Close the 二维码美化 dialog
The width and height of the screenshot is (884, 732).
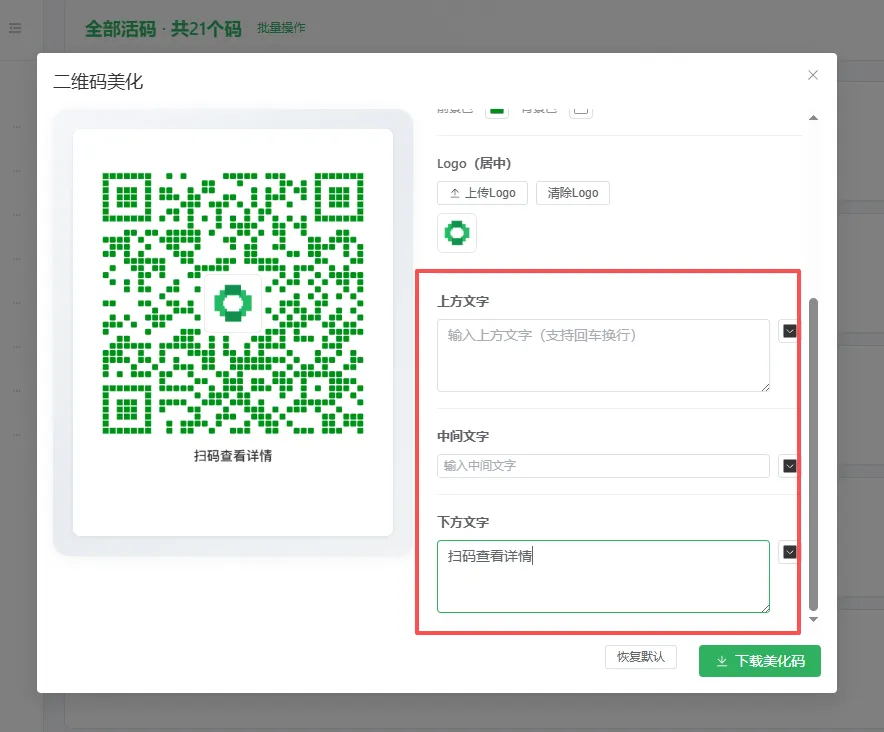pyautogui.click(x=812, y=75)
